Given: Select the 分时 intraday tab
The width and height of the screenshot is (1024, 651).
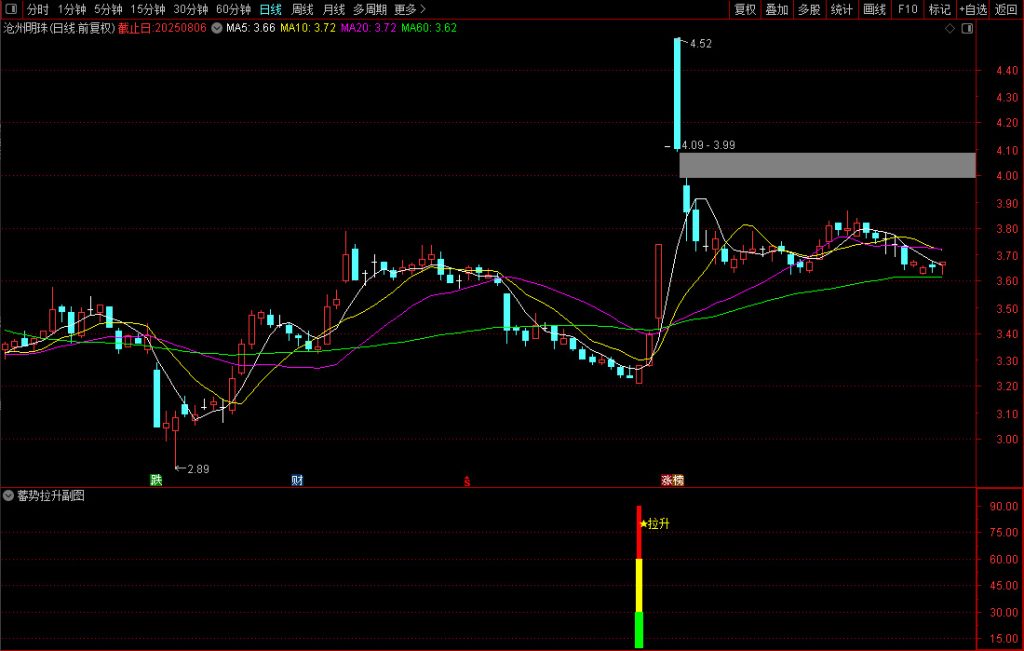Looking at the screenshot, I should click(x=37, y=9).
